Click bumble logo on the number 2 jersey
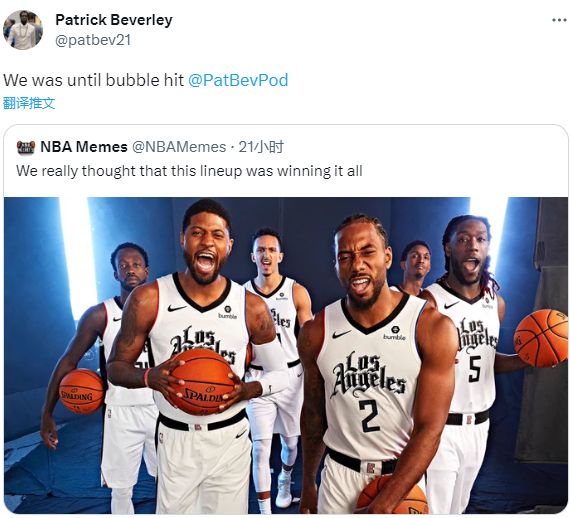Viewport: 571px width, 518px height. click(x=394, y=333)
